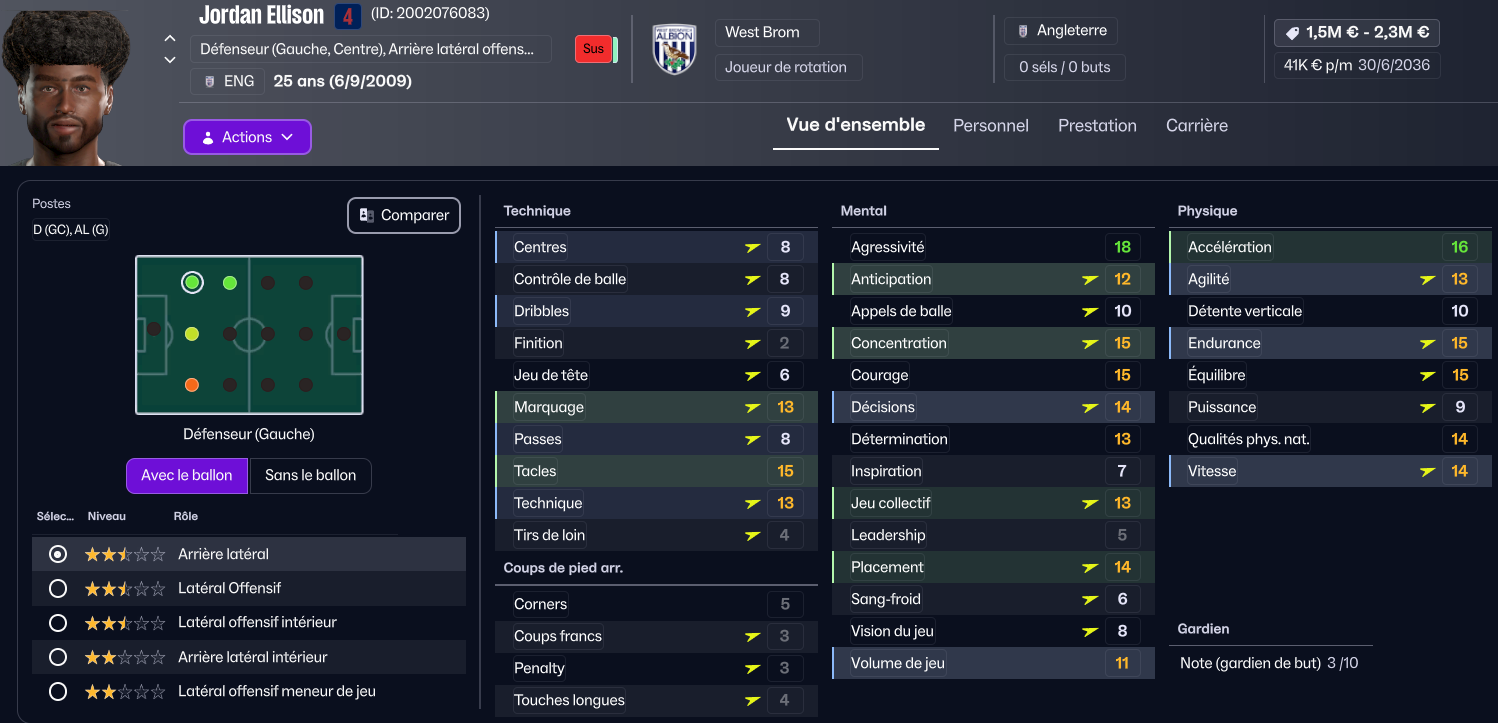Select the Latéral Offensif role radio button
Viewport: 1498px width, 723px height.
pyautogui.click(x=58, y=588)
